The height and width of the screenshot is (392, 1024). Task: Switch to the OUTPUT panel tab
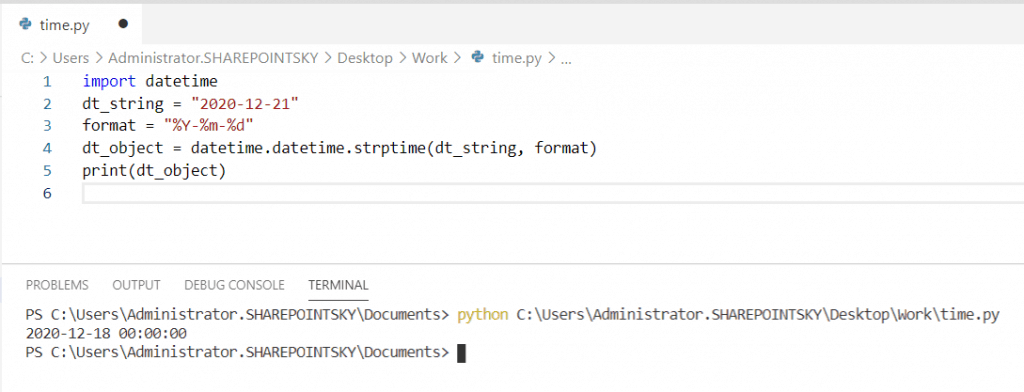pyautogui.click(x=136, y=285)
